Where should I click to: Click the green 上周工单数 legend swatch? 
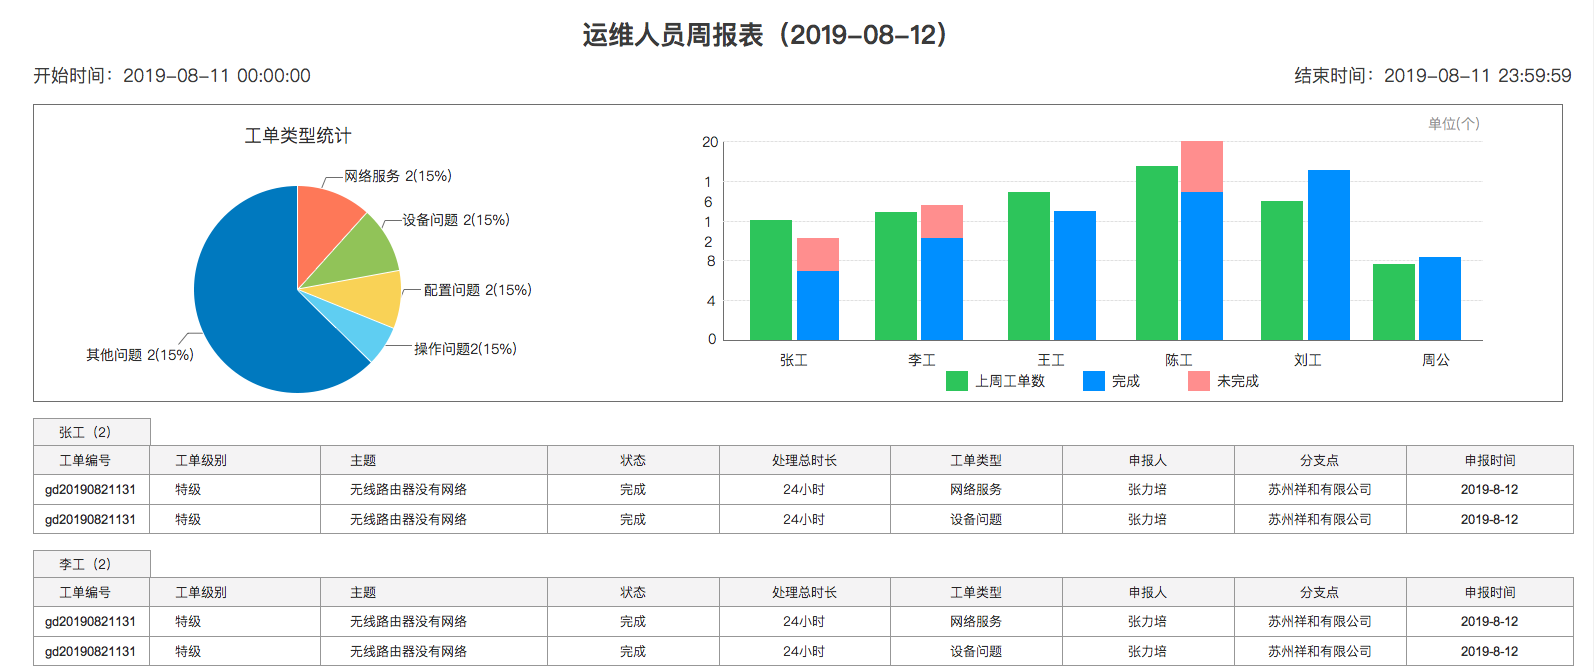(x=957, y=381)
